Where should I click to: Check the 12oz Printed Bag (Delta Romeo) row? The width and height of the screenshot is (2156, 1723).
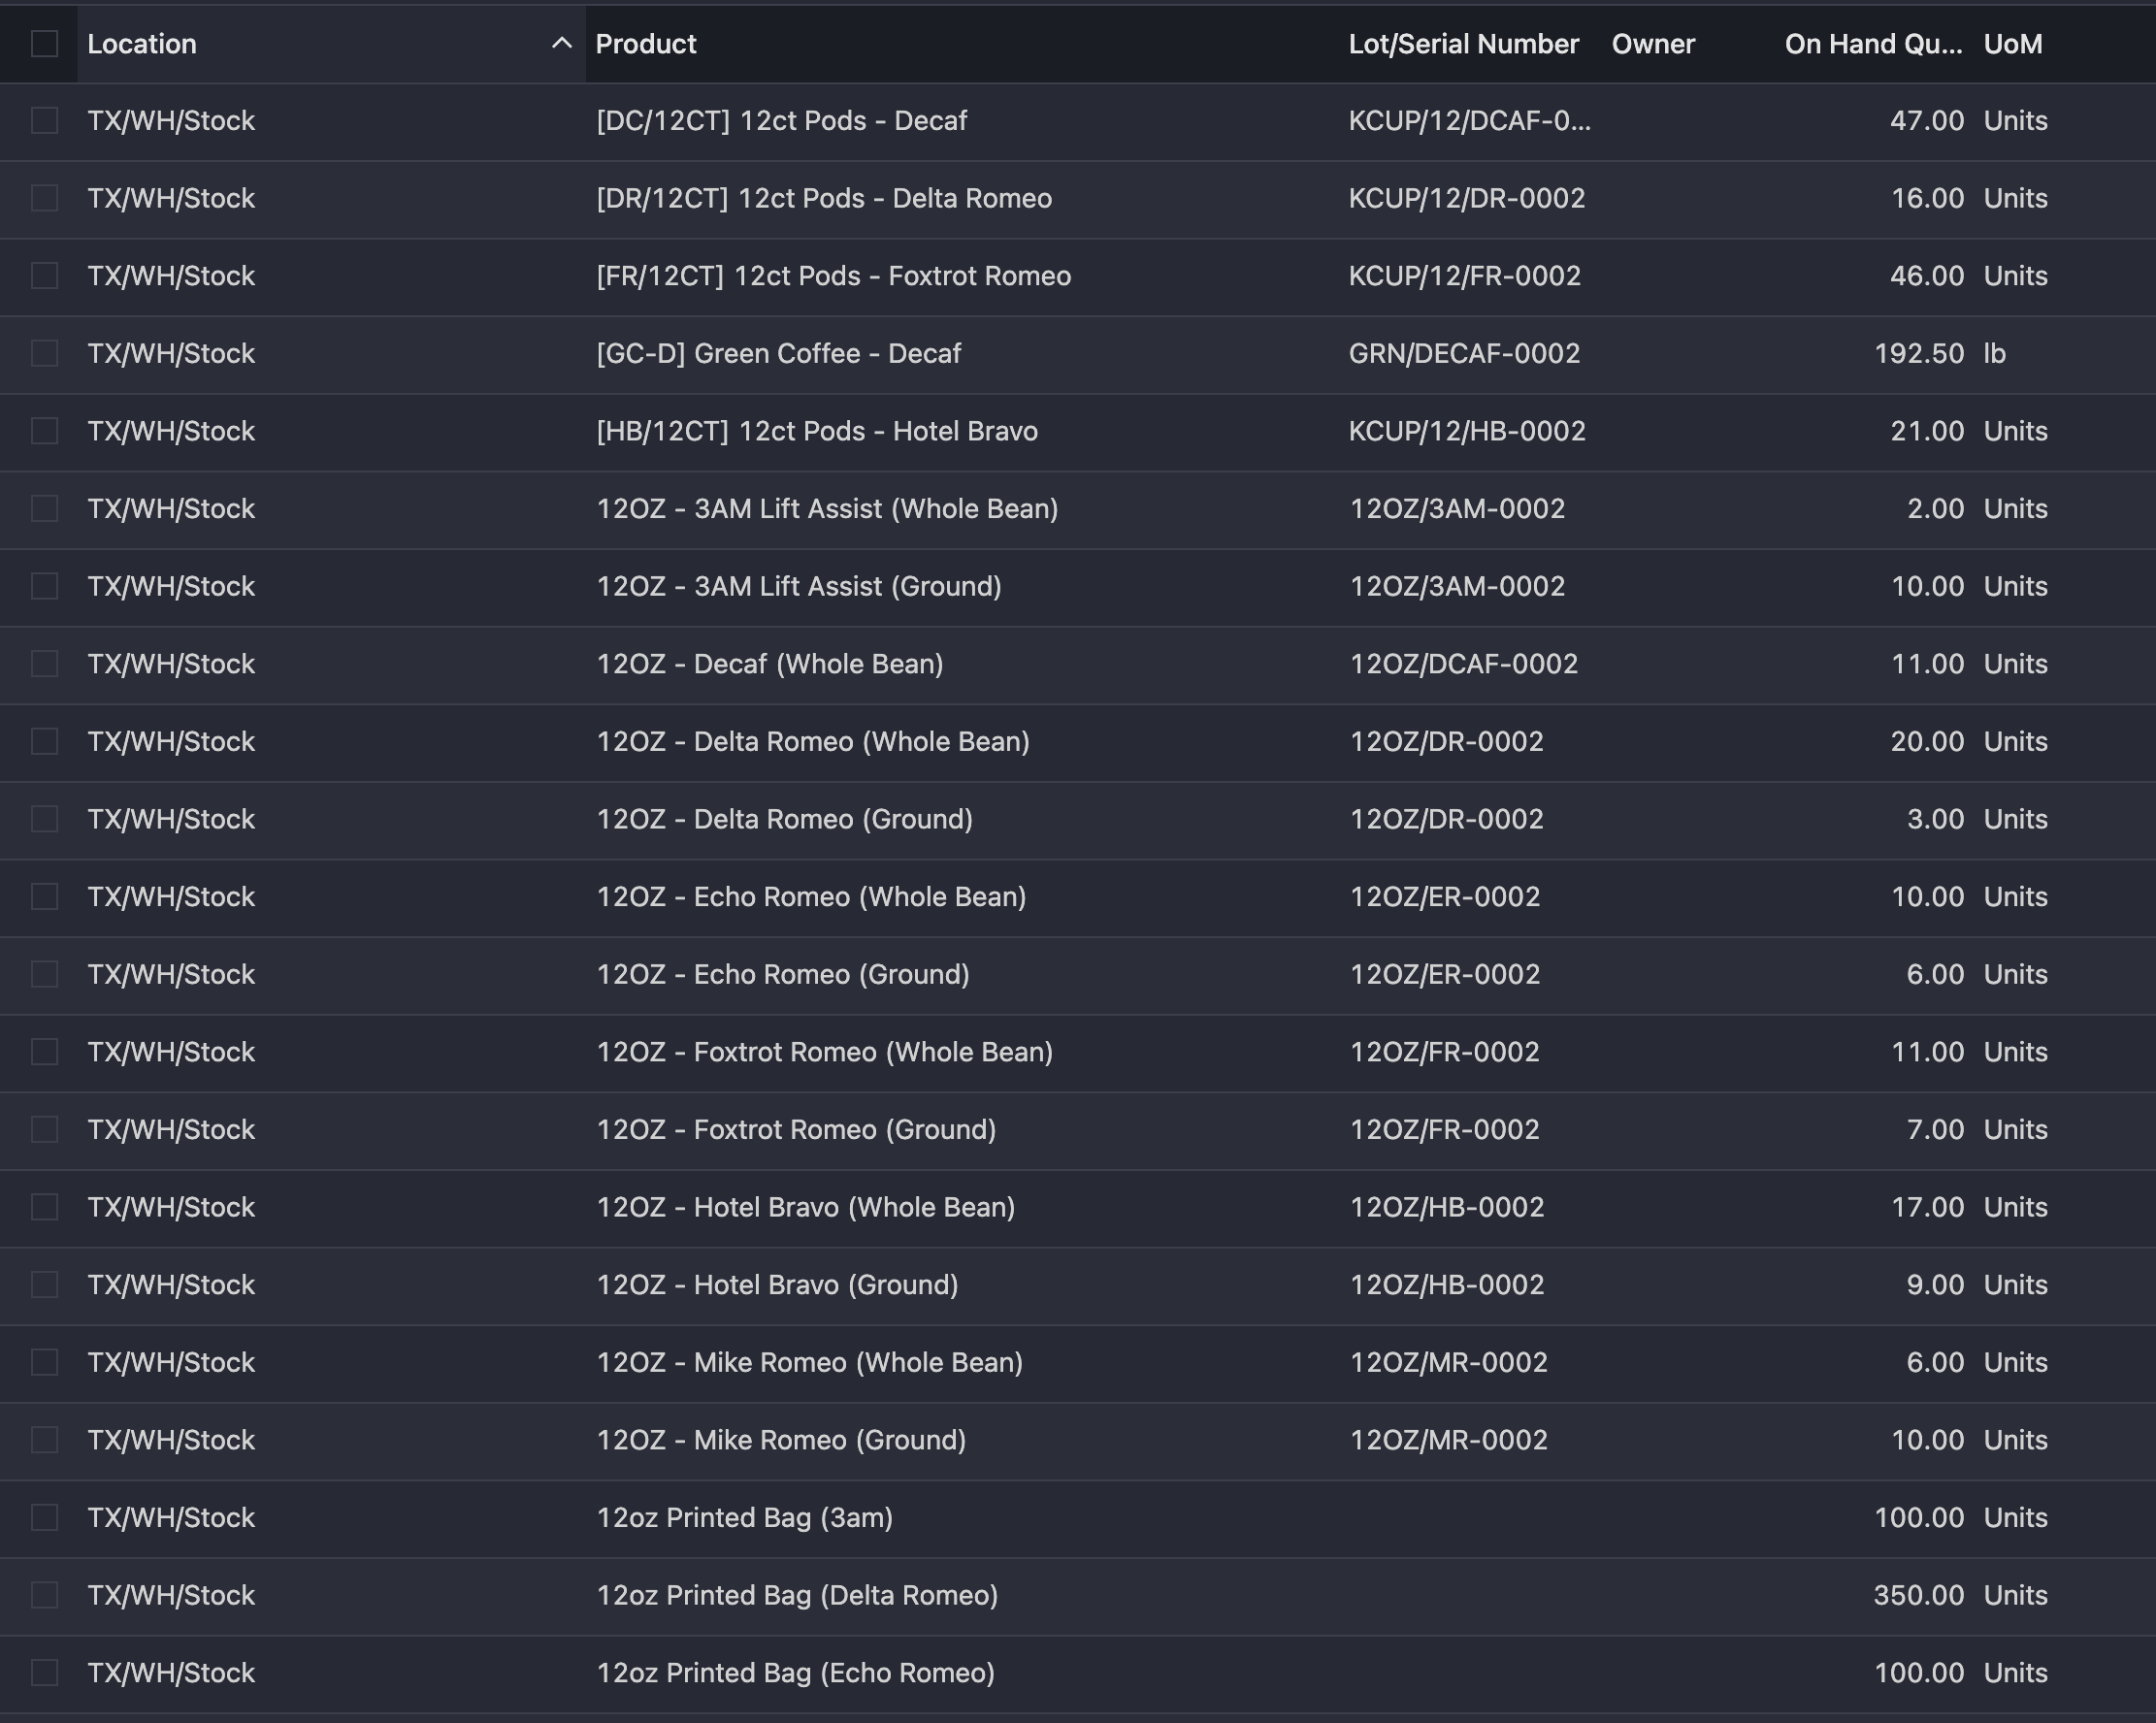(x=44, y=1595)
